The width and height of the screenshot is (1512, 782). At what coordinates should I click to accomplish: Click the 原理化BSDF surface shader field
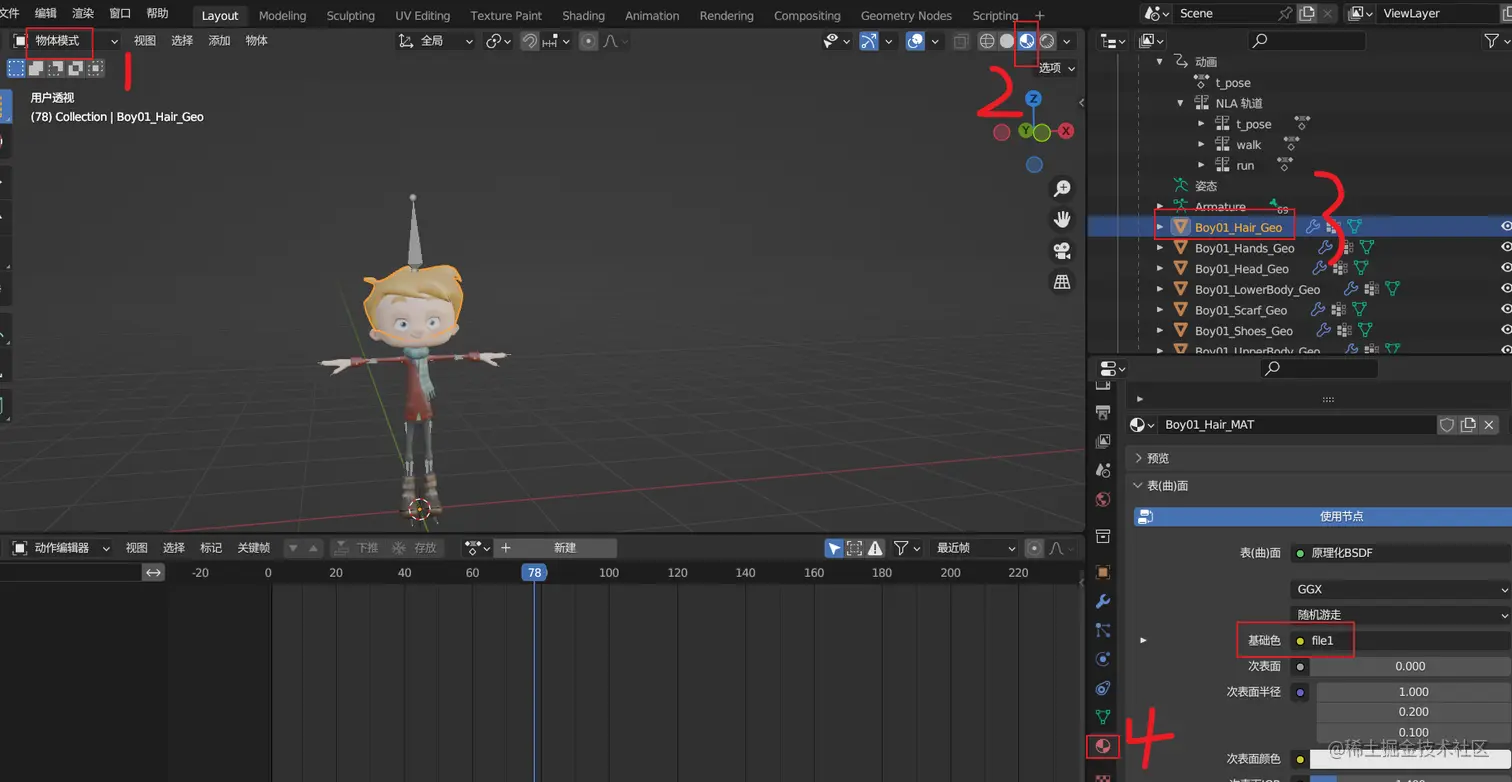click(1400, 553)
